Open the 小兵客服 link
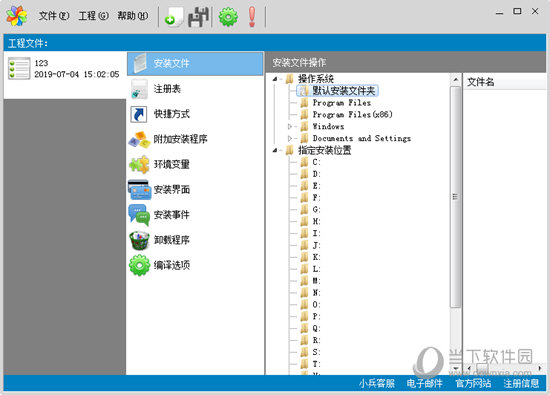Screen dimensions: 550x395 (376, 383)
